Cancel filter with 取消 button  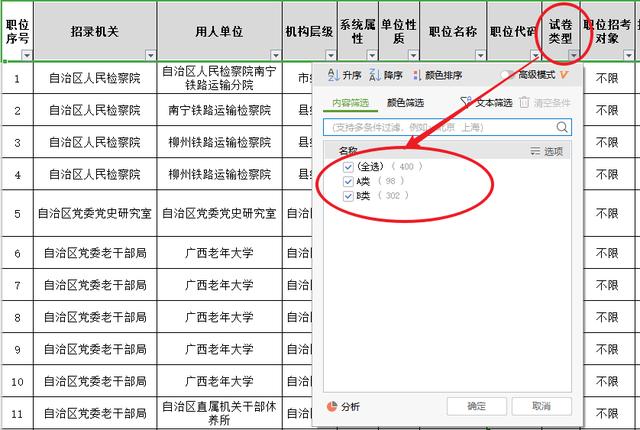click(x=541, y=406)
